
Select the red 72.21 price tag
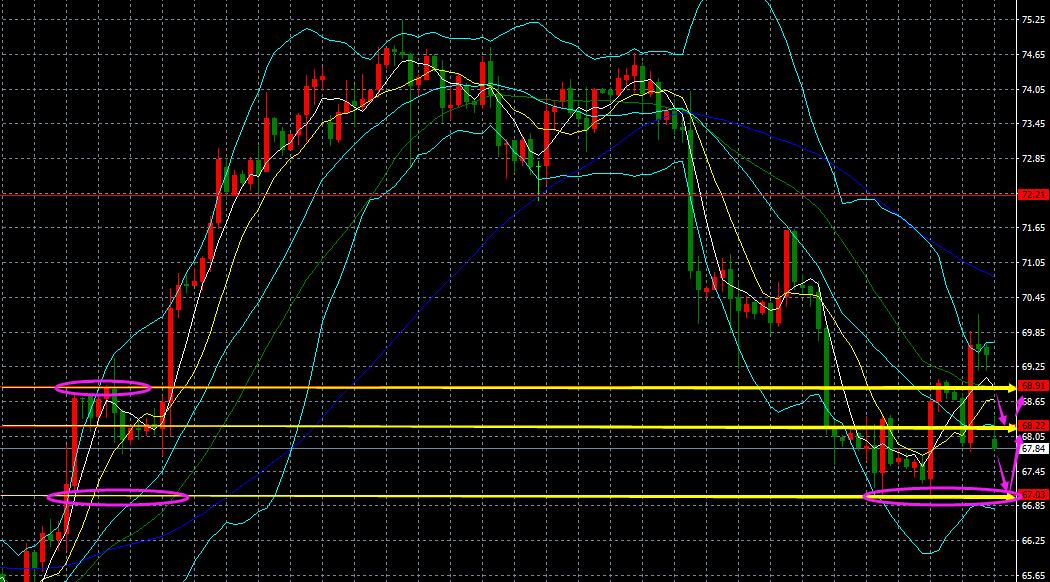tap(1033, 195)
